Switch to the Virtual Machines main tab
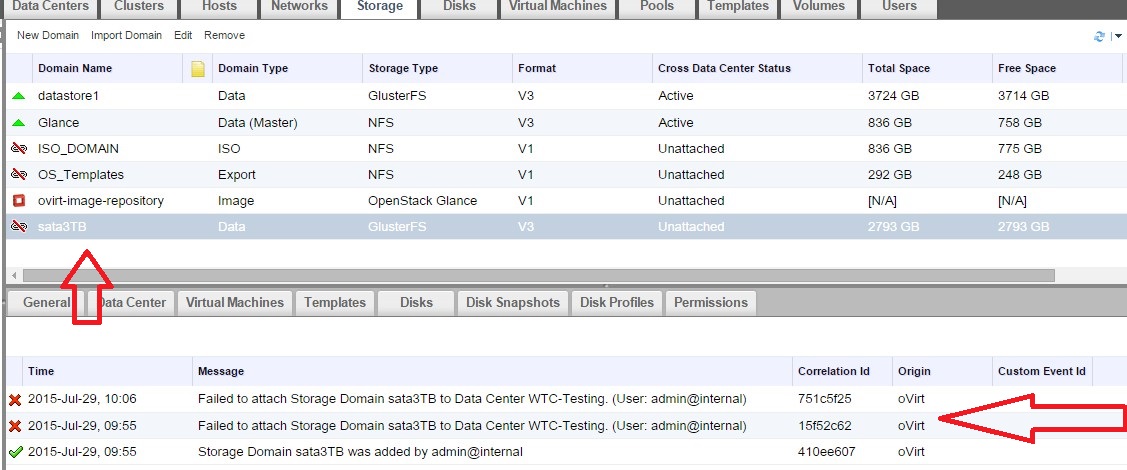 click(557, 7)
